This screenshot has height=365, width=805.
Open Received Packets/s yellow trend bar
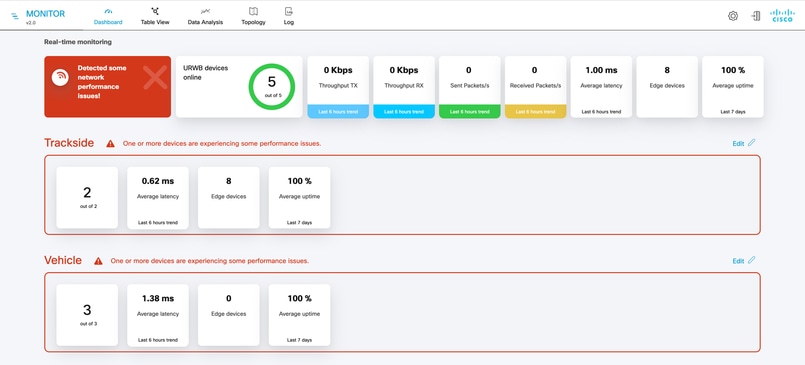click(x=535, y=111)
